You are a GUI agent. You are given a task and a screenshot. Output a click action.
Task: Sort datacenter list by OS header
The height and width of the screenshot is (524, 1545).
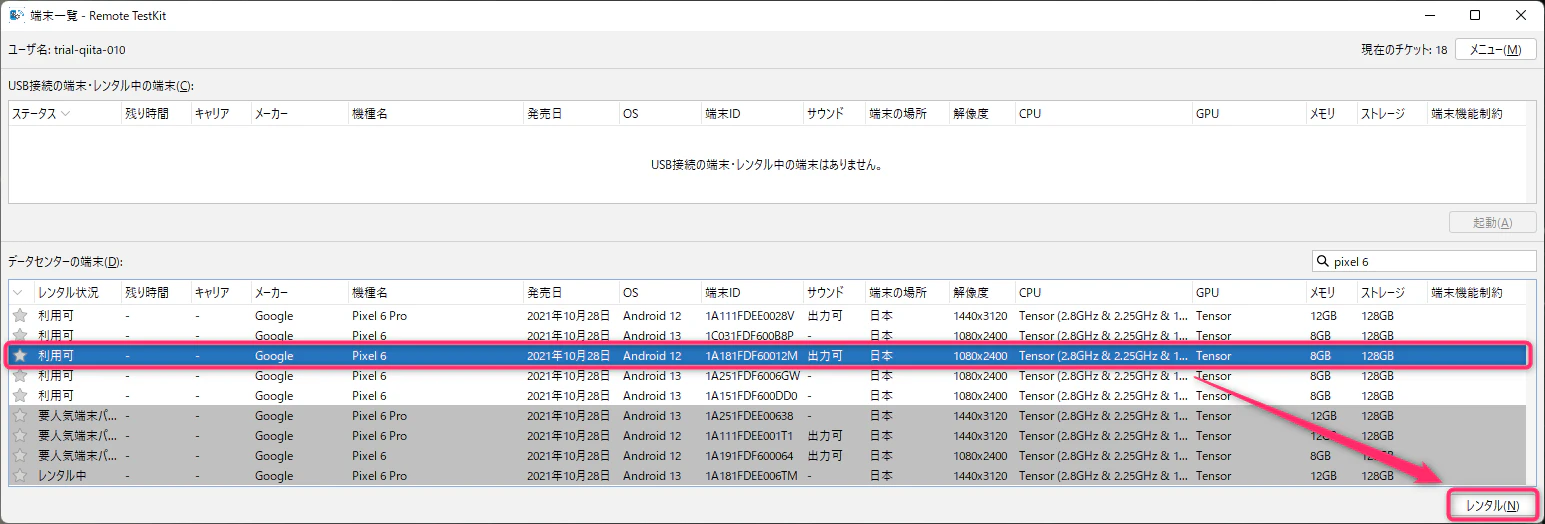tap(659, 293)
